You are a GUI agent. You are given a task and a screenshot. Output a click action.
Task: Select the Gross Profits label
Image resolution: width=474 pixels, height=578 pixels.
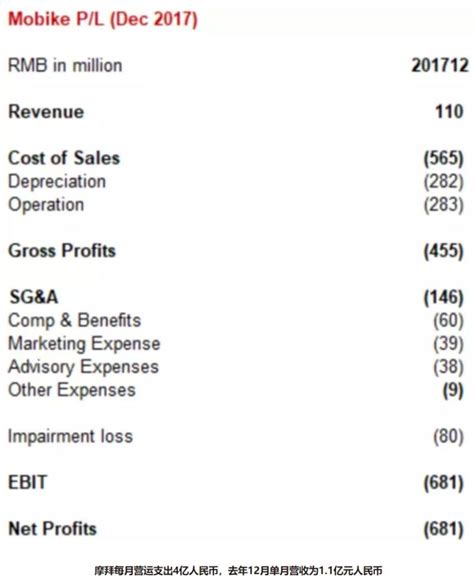click(x=62, y=251)
